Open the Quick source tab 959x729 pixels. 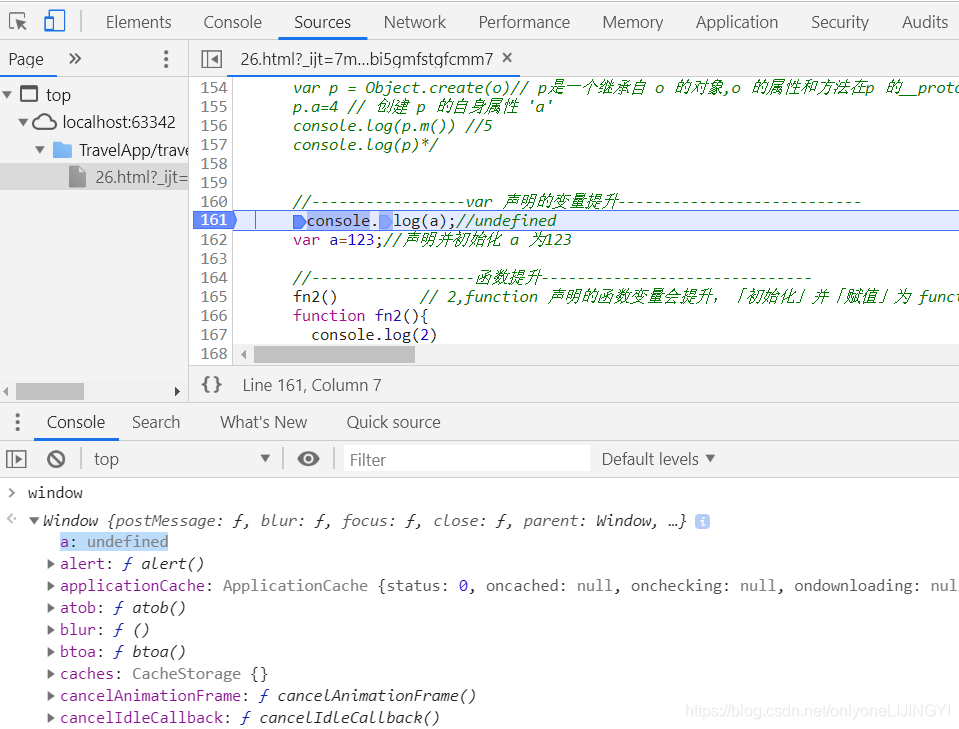click(393, 422)
